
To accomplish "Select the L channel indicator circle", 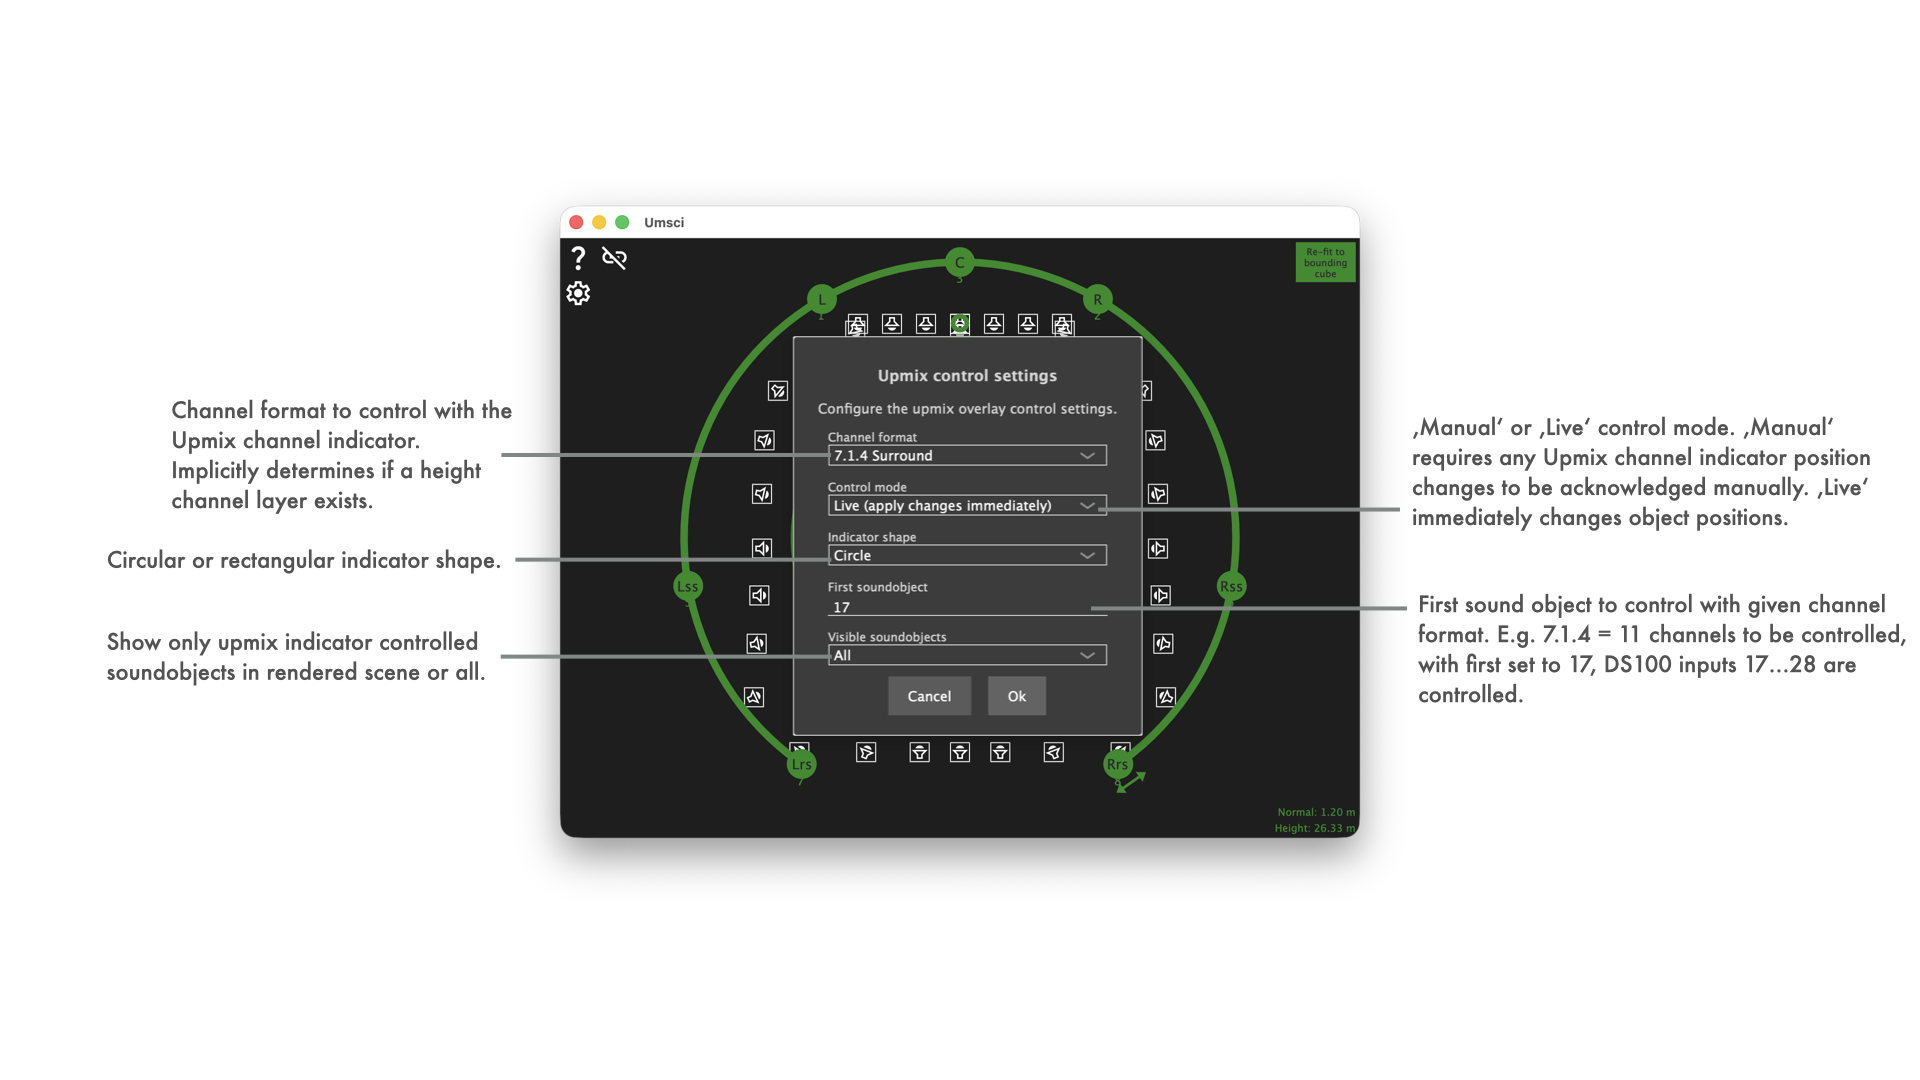I will [x=821, y=299].
